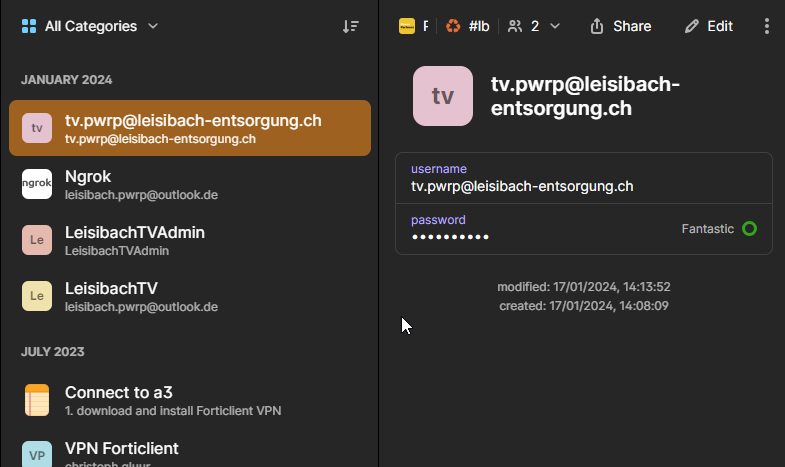Click the orange #lb tag icon

[x=453, y=26]
